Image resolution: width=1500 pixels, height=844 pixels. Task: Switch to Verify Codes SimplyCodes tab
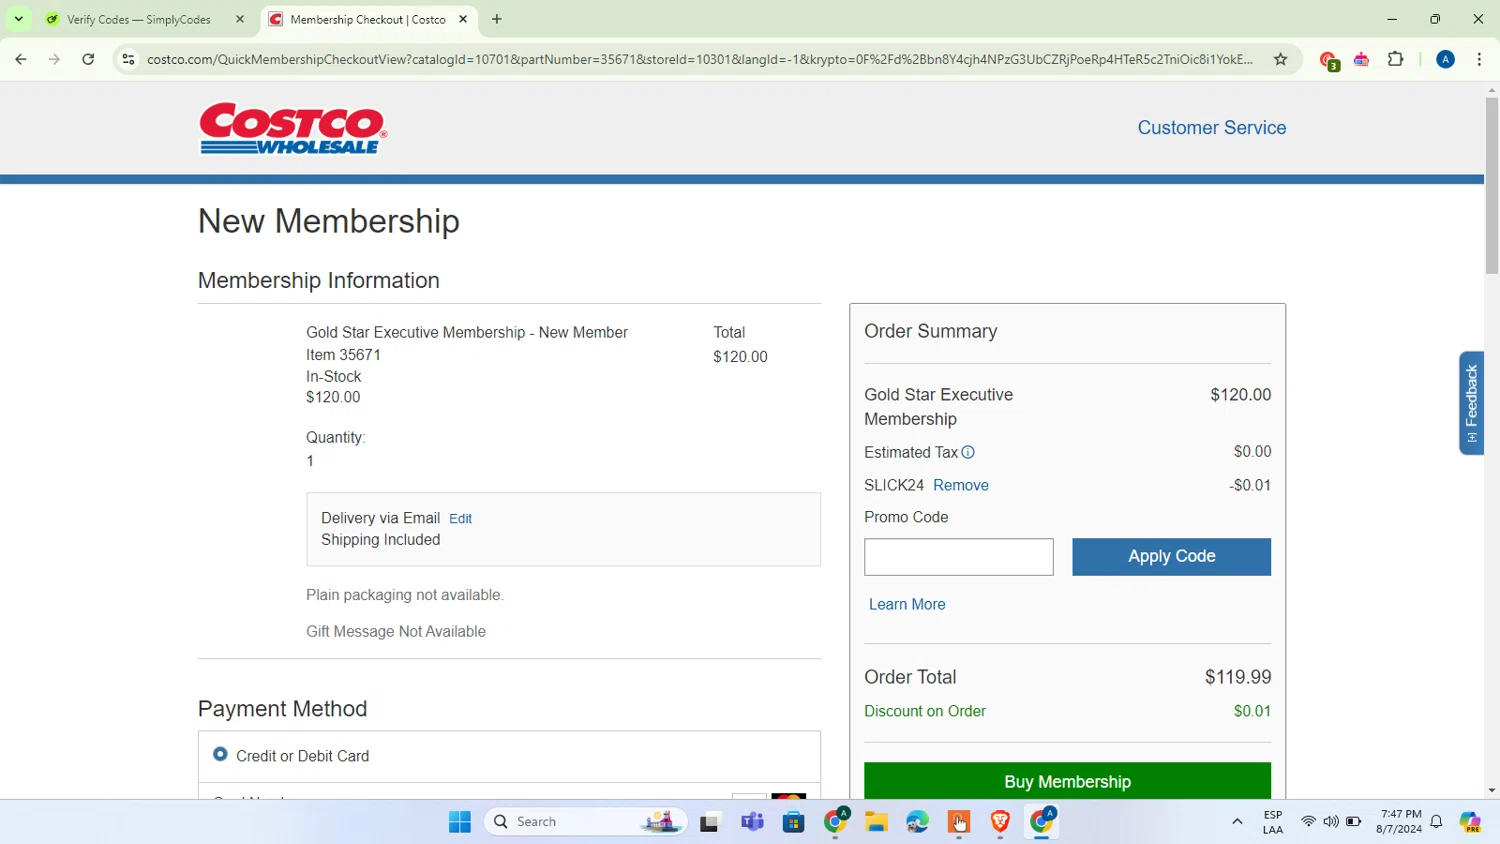pos(138,19)
